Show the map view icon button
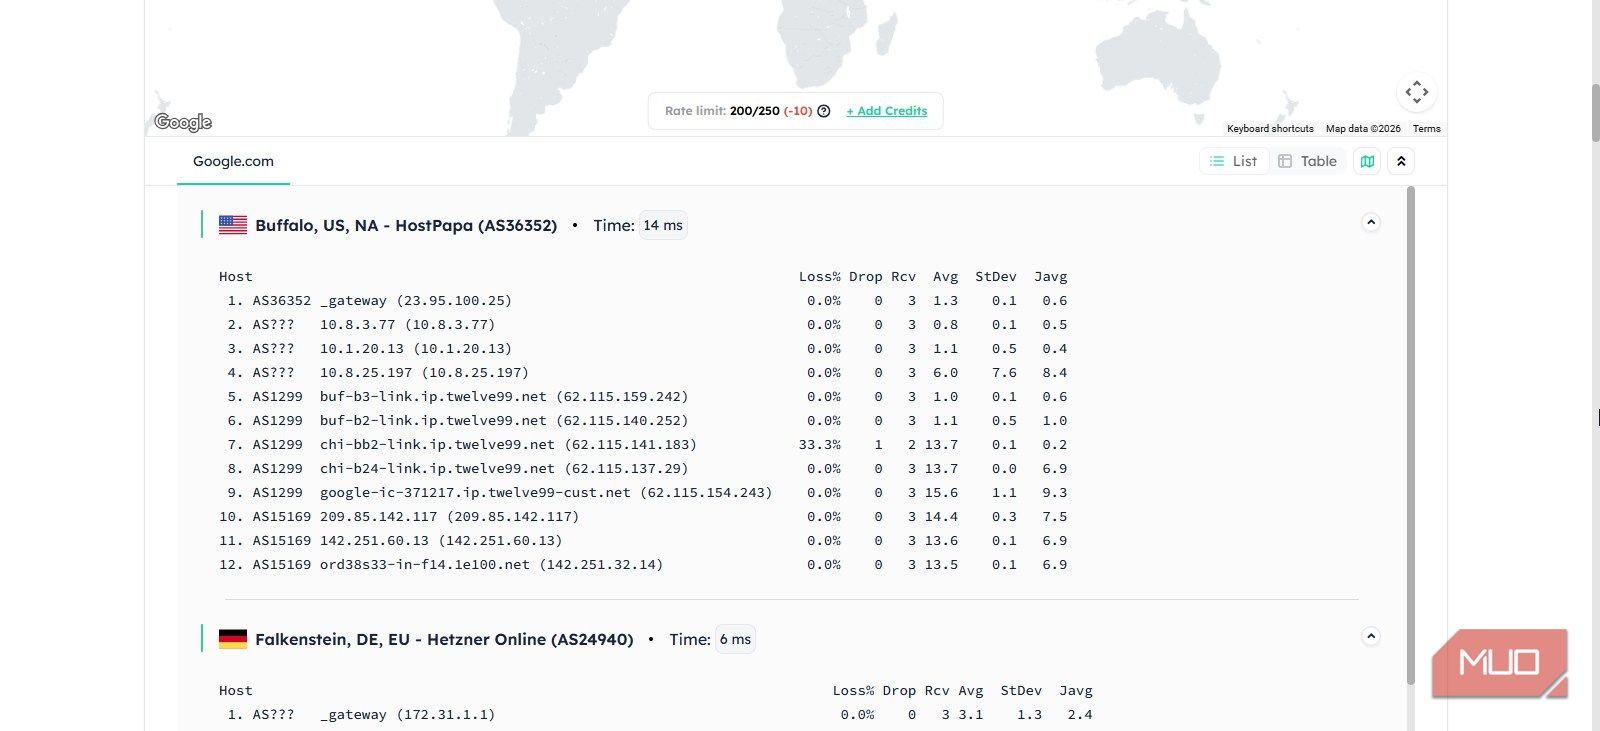The image size is (1600, 731). (1367, 161)
